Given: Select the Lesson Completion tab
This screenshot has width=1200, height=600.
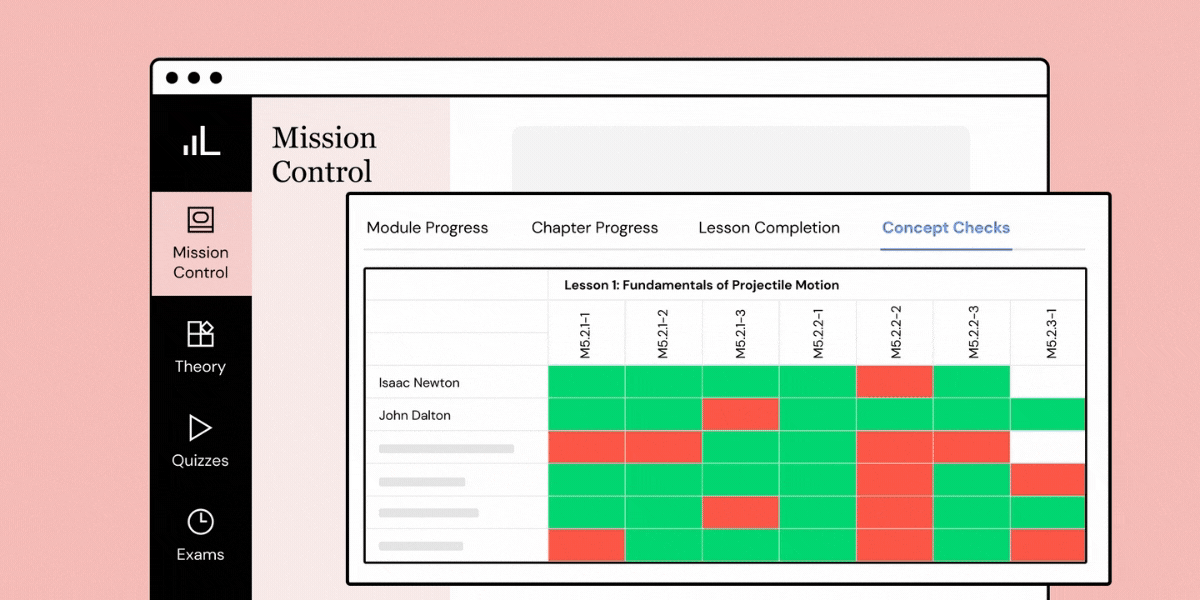Looking at the screenshot, I should [769, 228].
